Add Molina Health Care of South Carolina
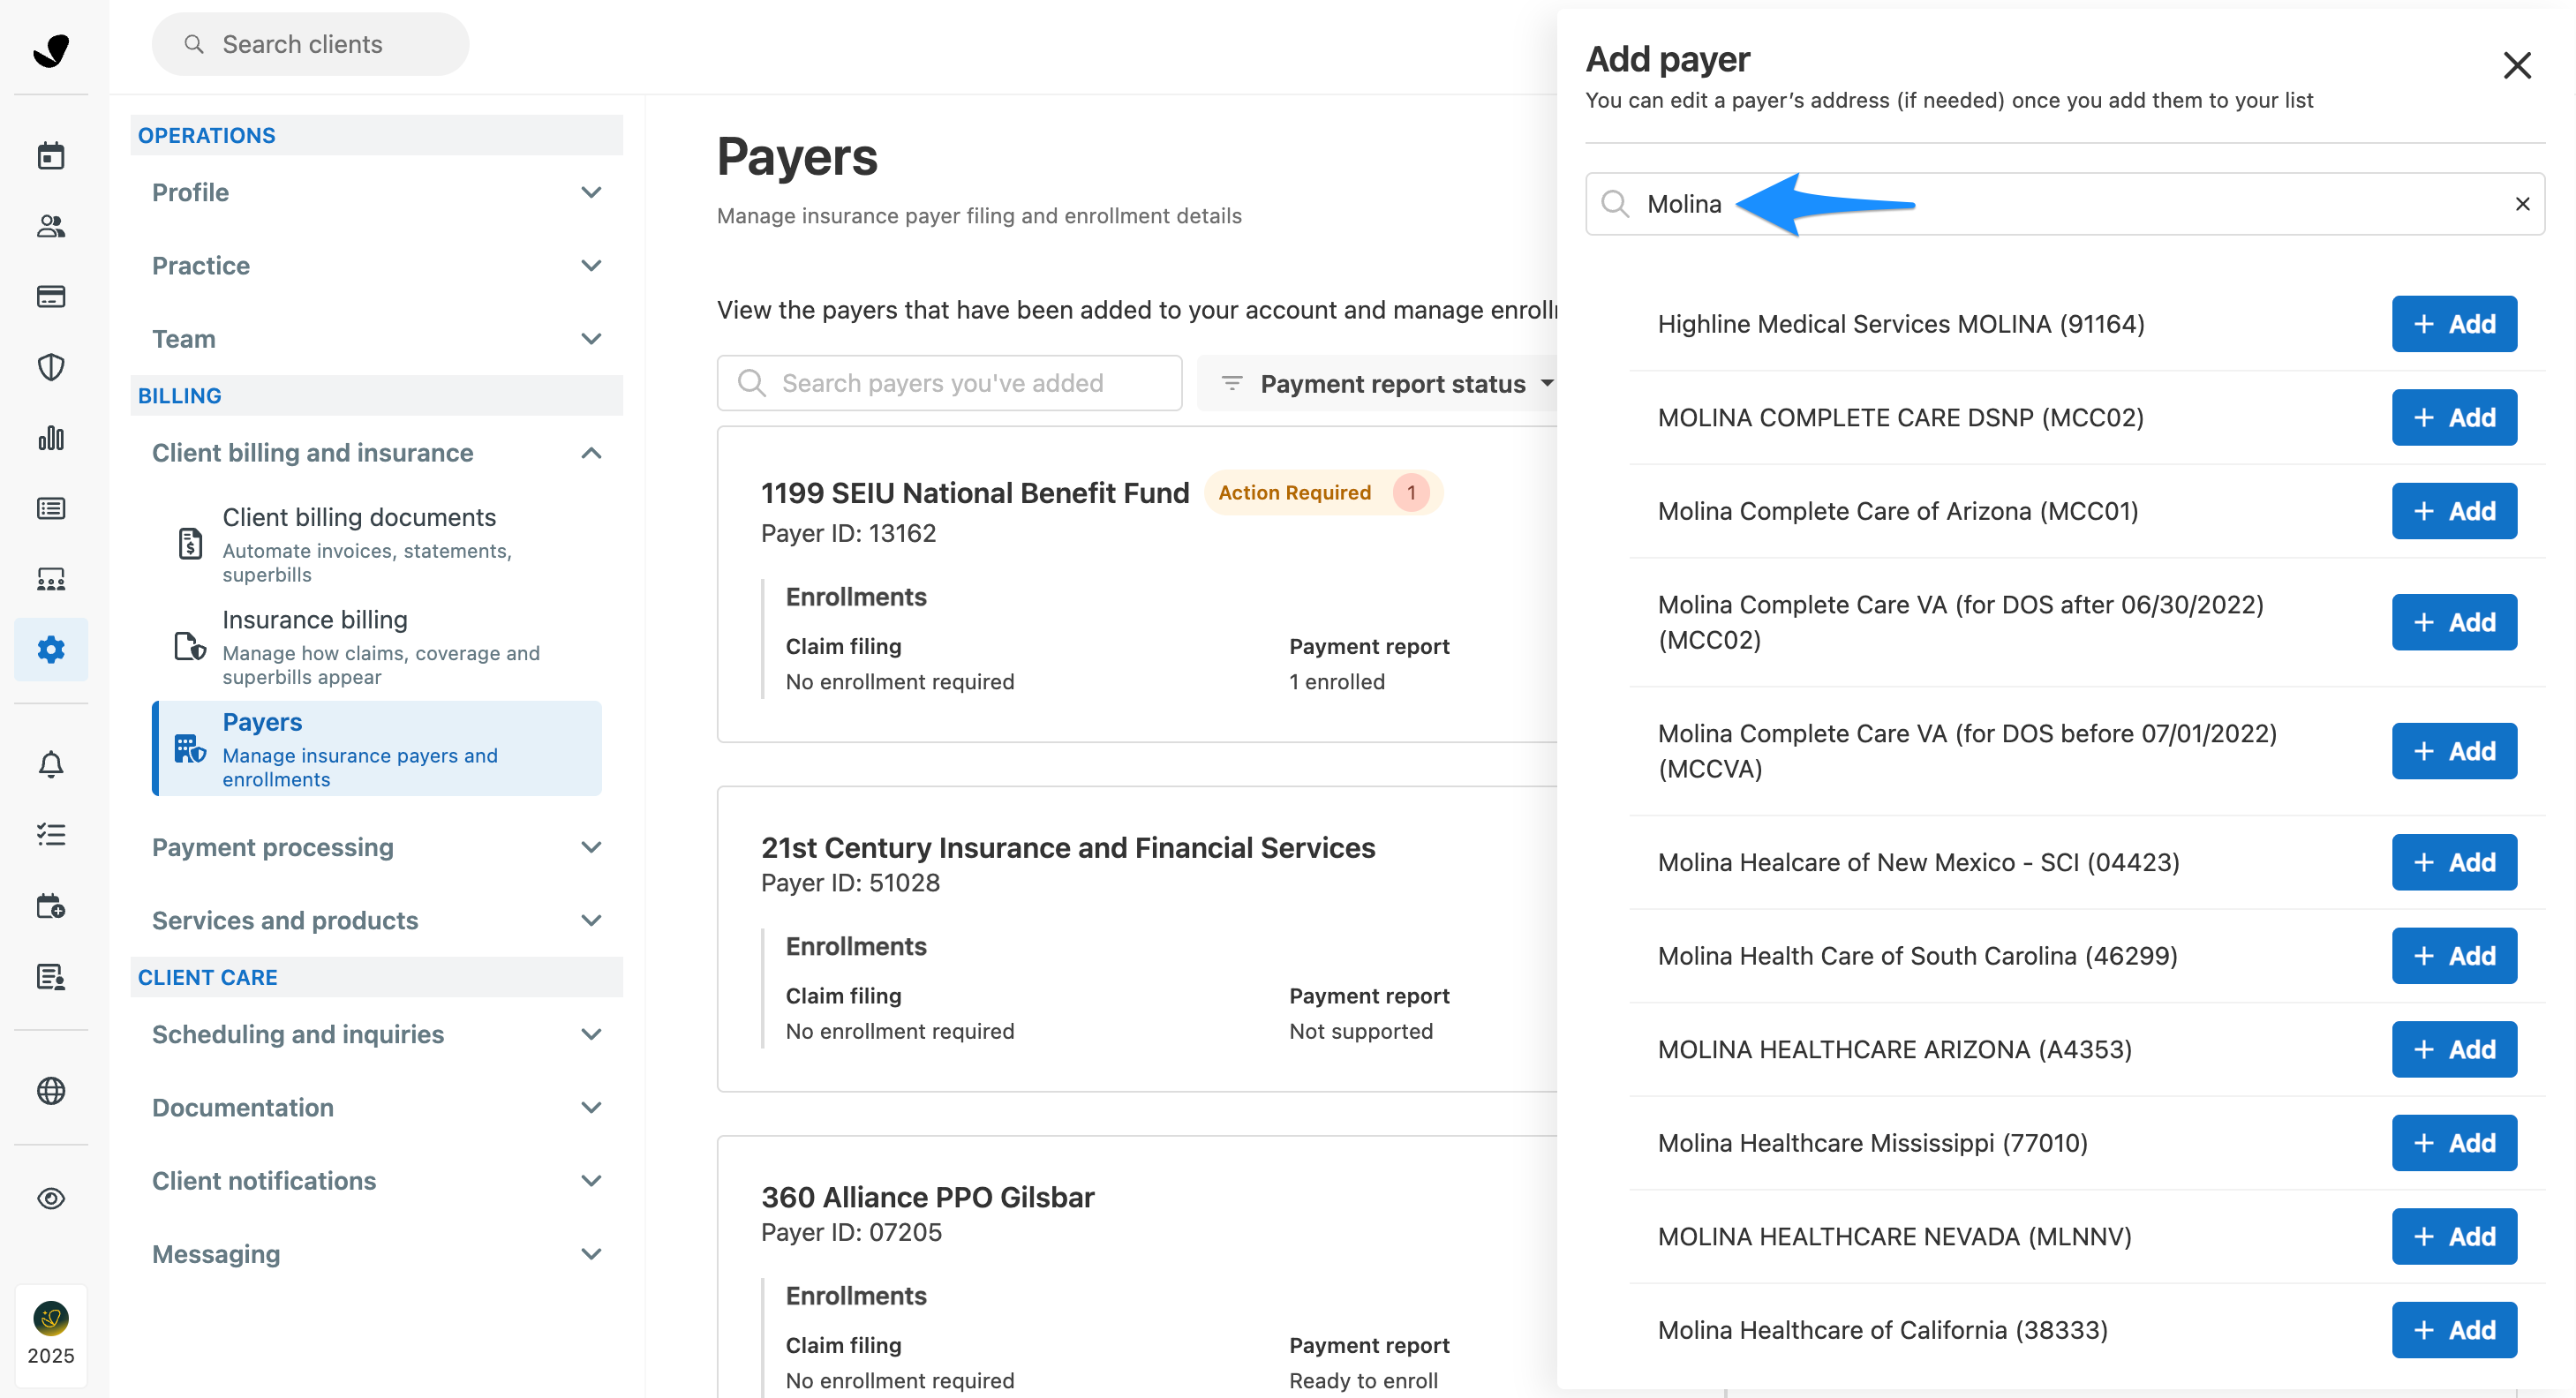The height and width of the screenshot is (1398, 2576). 2453,956
